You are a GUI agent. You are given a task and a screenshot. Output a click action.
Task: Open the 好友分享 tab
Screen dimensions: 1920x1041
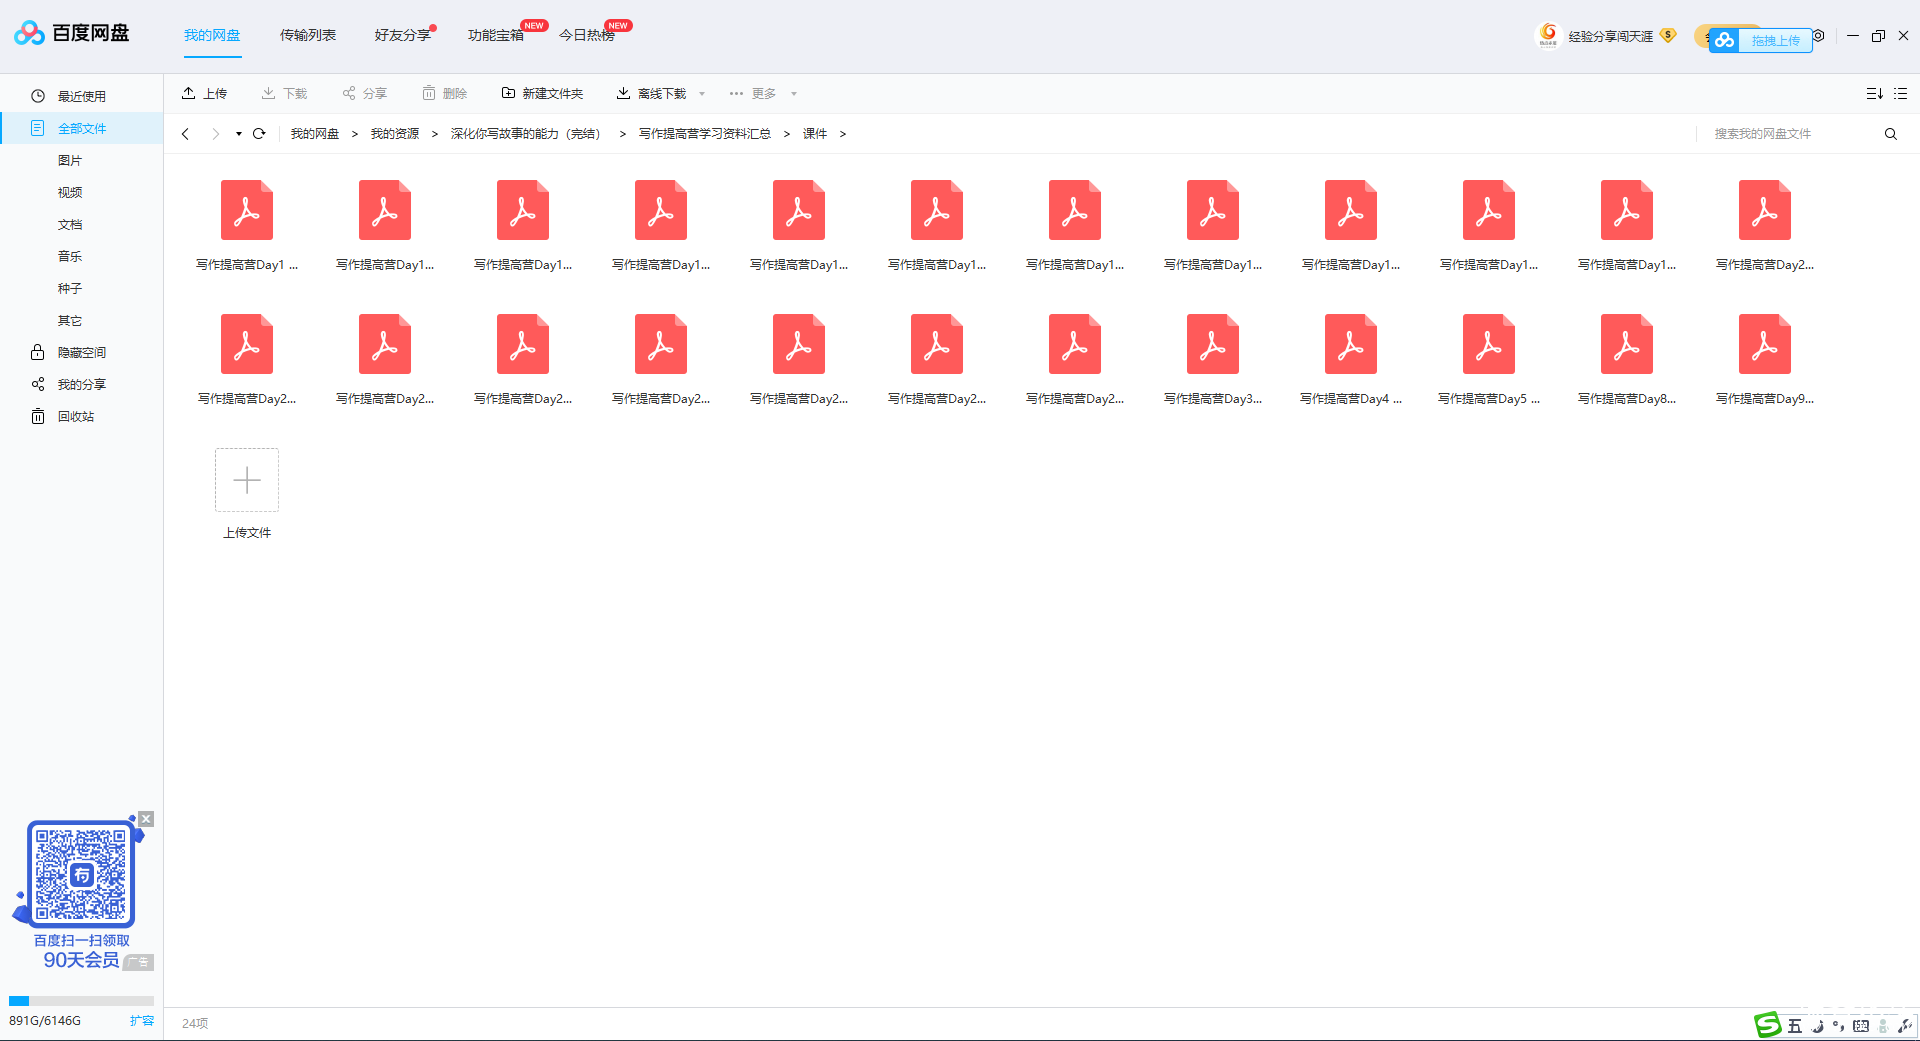tap(402, 35)
